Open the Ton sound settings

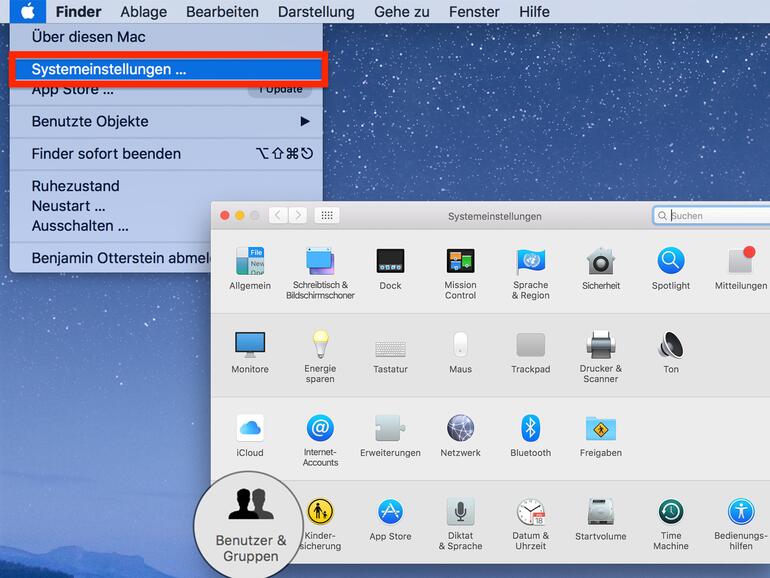[671, 352]
